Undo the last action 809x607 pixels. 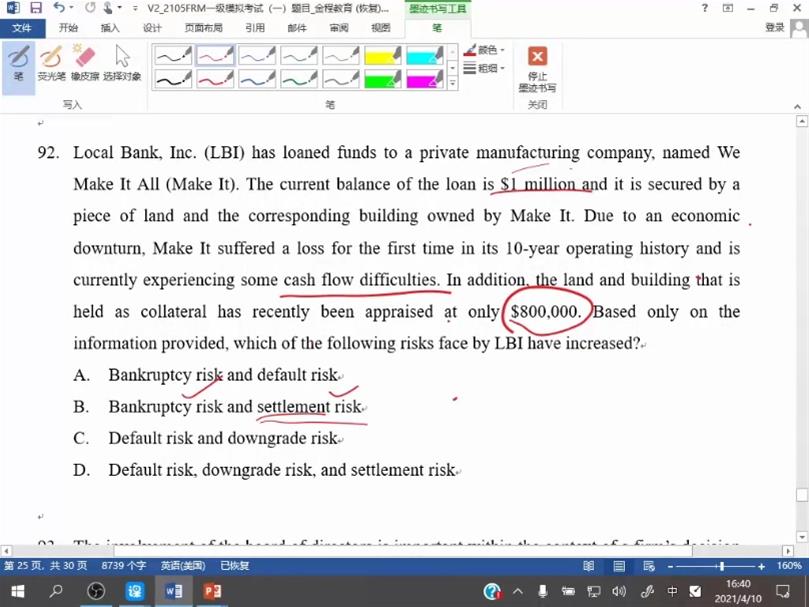59,8
